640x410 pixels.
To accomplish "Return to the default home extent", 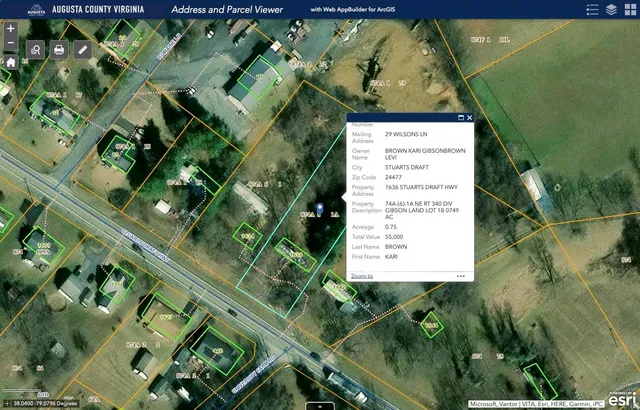I will pyautogui.click(x=10, y=61).
